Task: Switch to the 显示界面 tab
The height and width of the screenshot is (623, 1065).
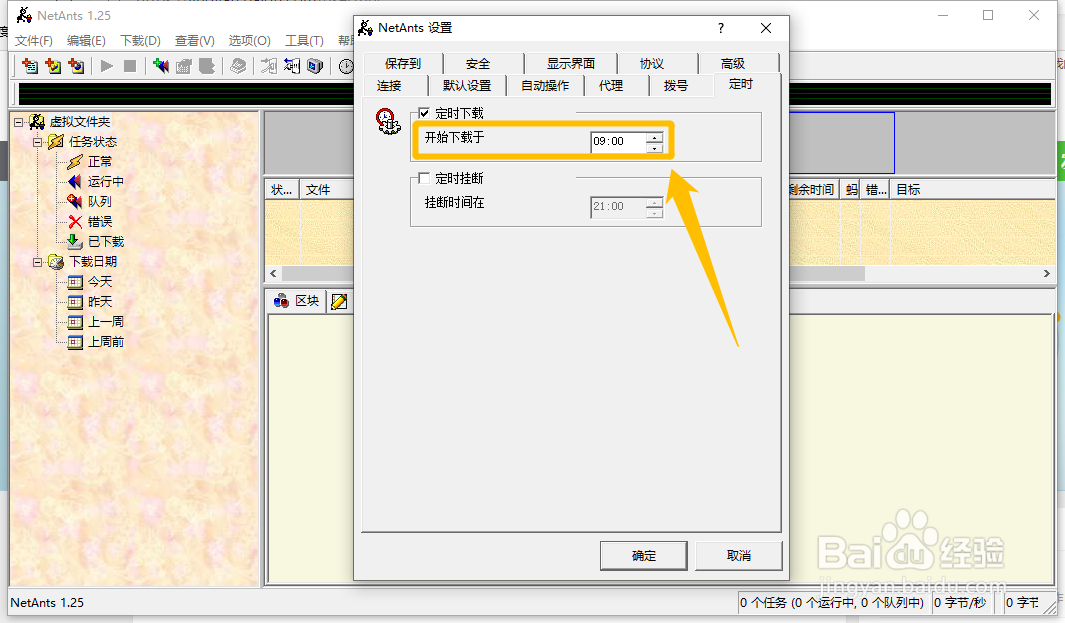Action: [571, 64]
